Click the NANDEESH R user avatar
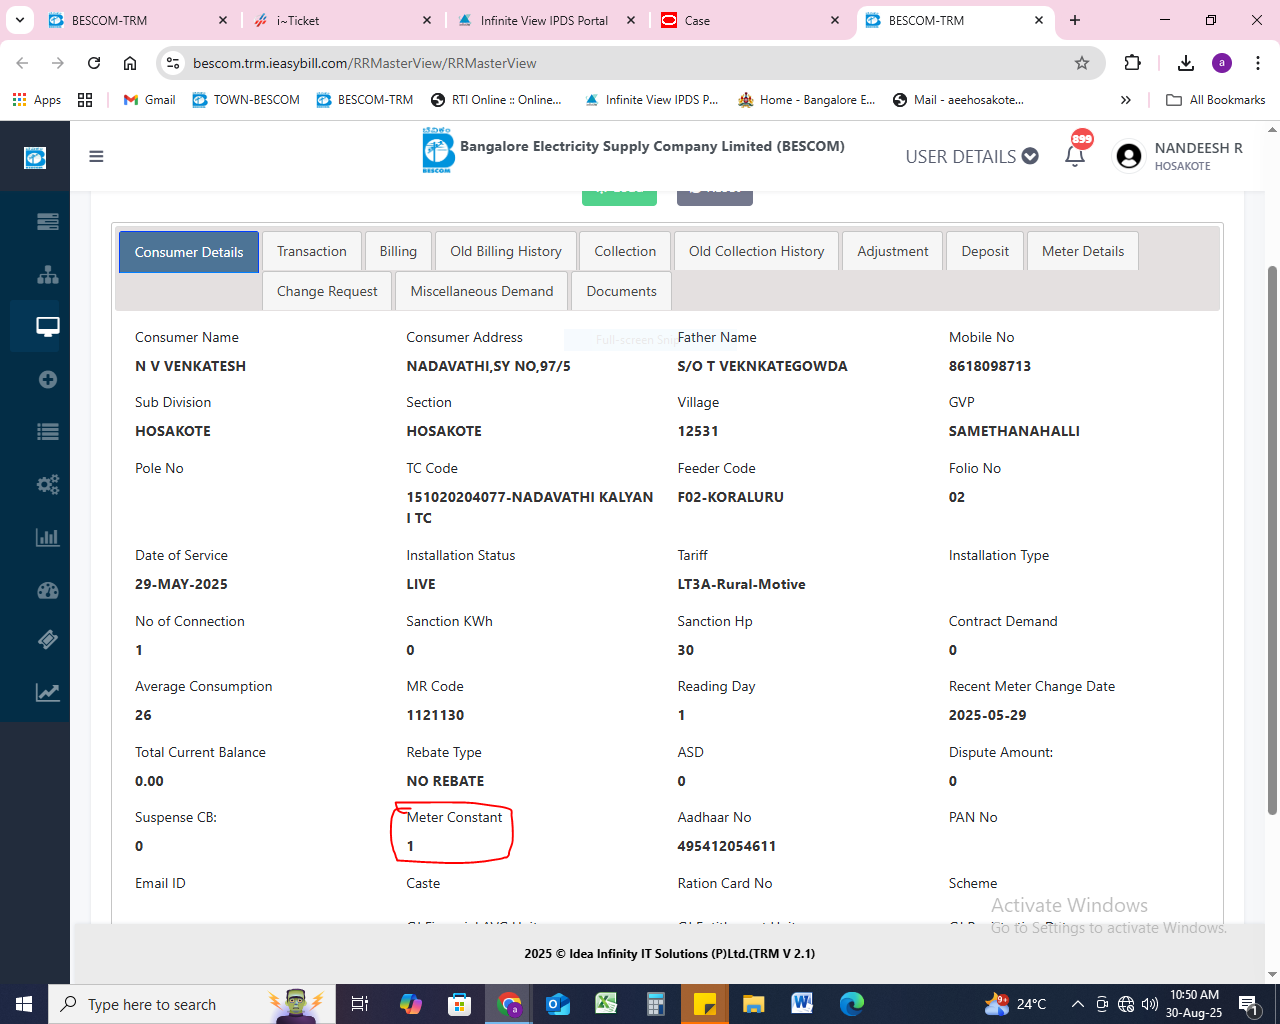The image size is (1280, 1024). [x=1129, y=156]
